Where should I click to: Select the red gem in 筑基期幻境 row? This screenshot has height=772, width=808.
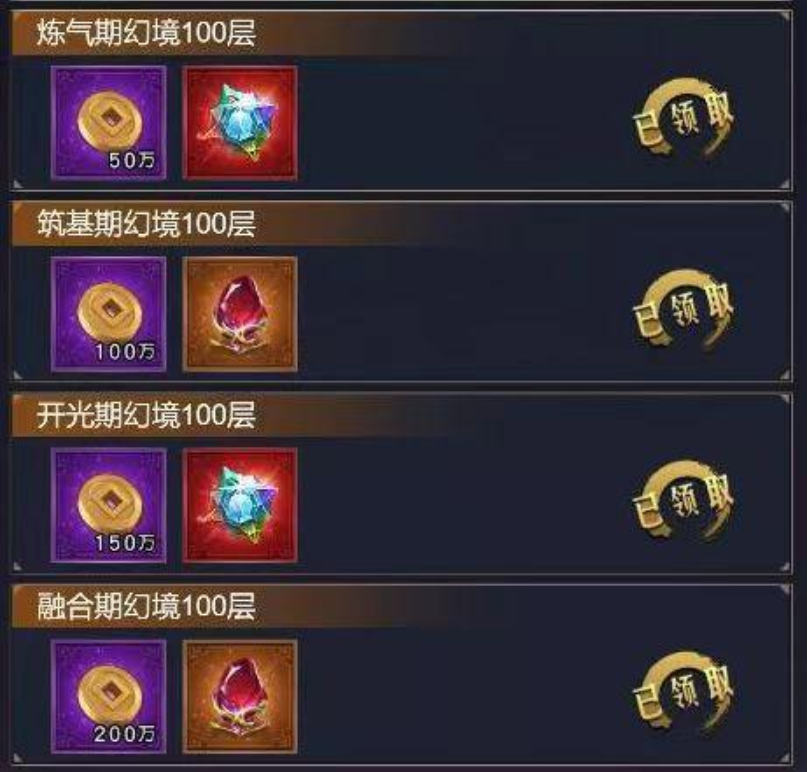click(240, 314)
